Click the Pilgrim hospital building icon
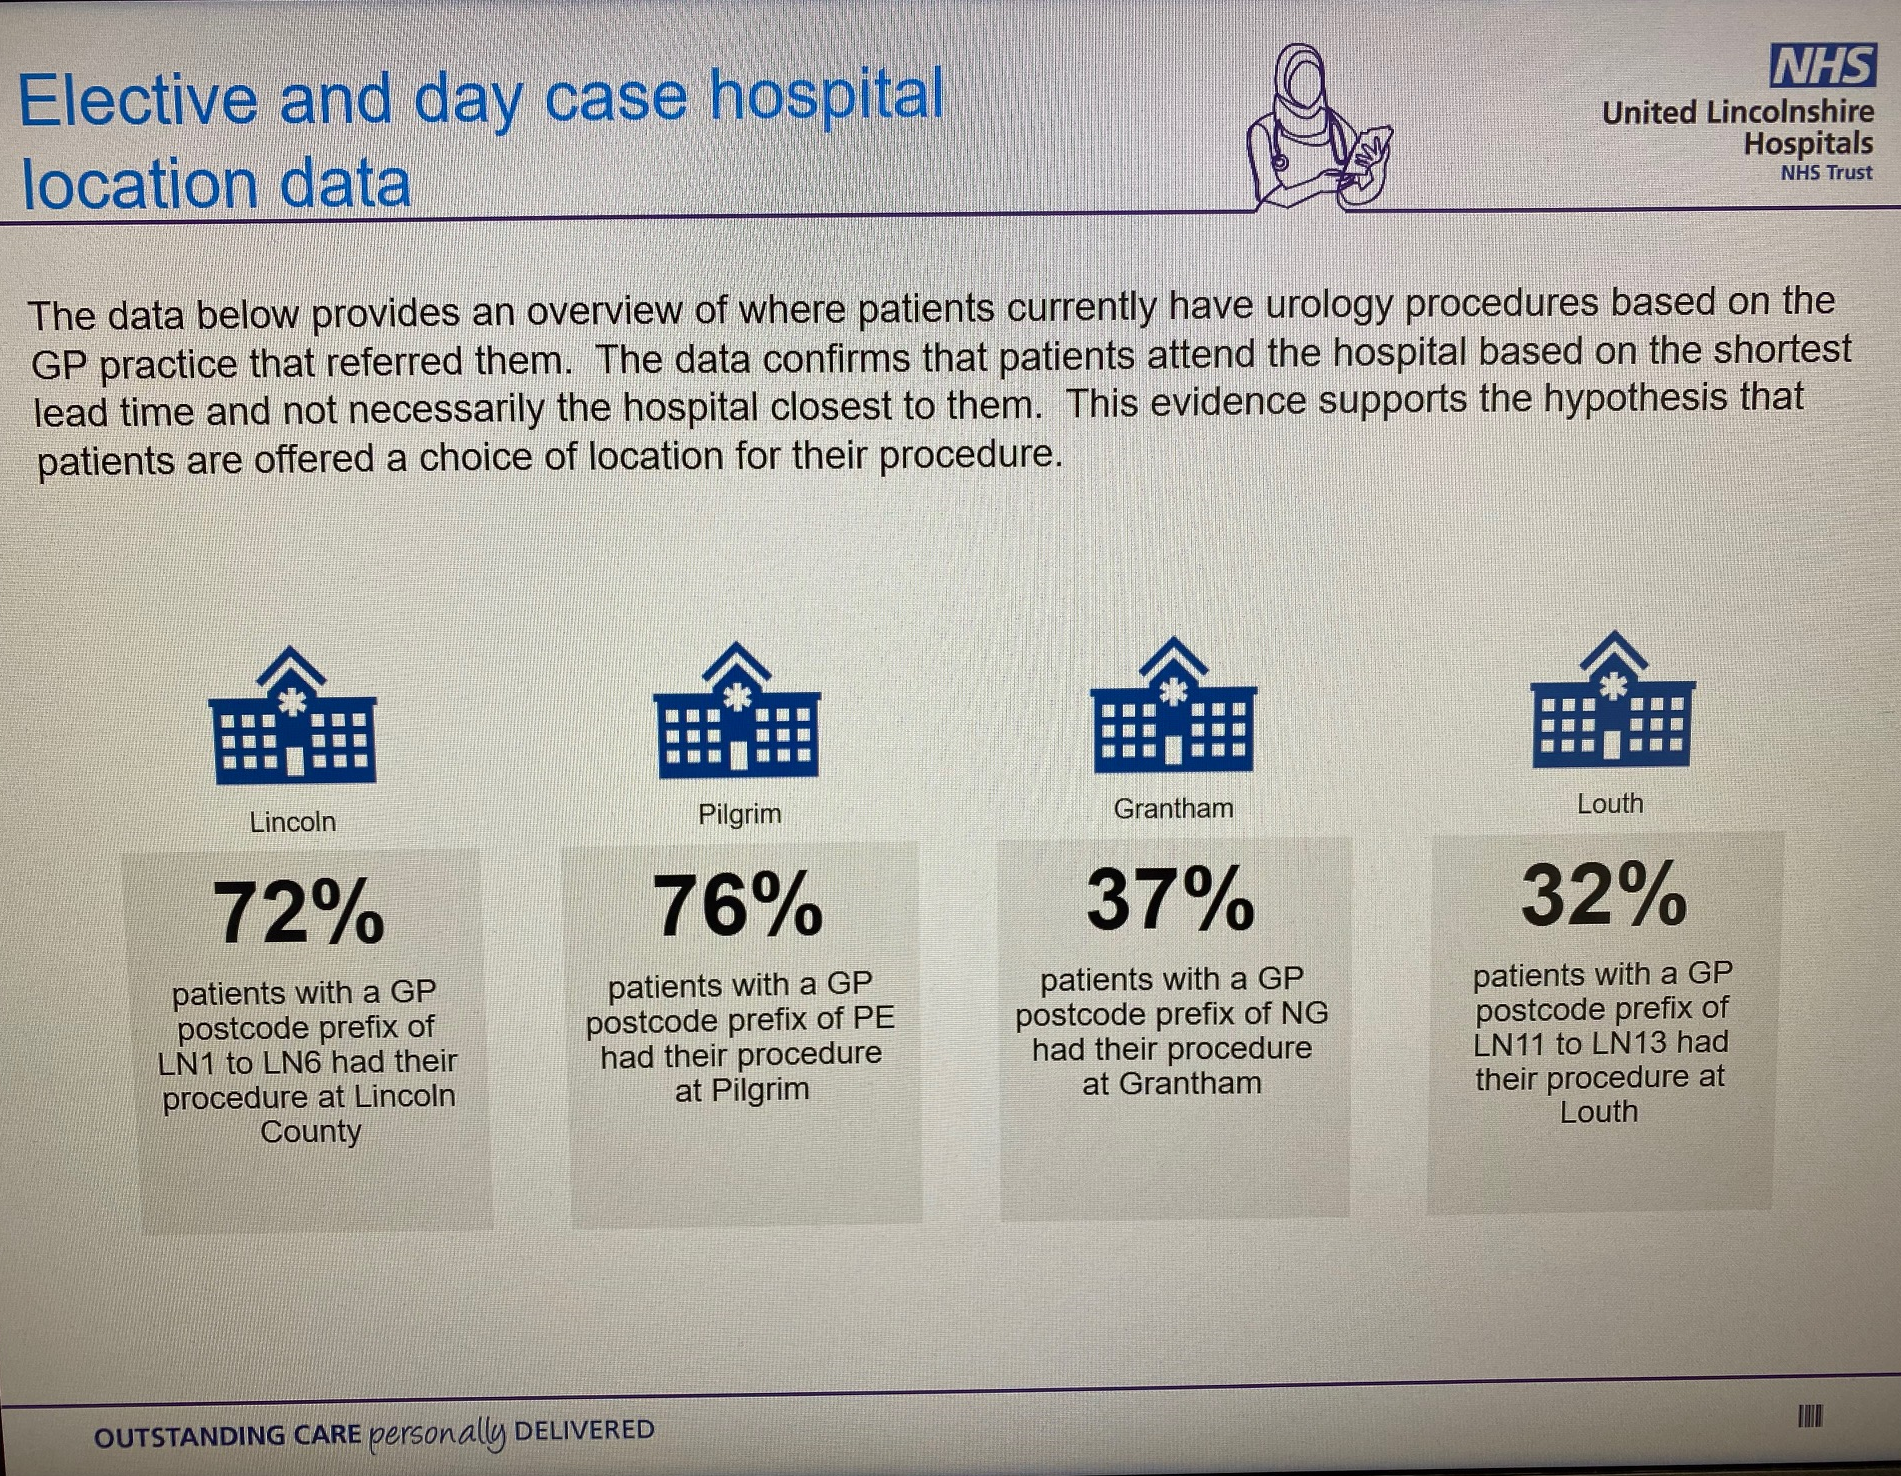This screenshot has width=1901, height=1476. coord(737,710)
